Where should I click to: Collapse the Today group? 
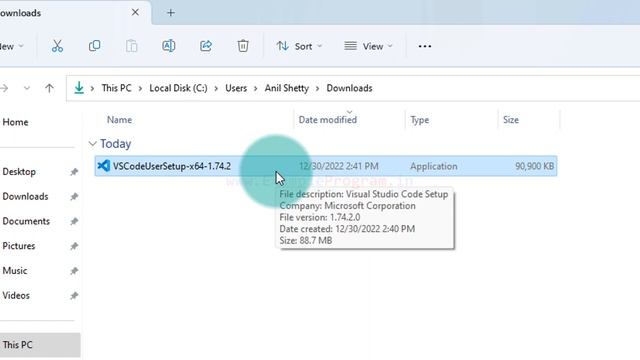pyautogui.click(x=93, y=144)
